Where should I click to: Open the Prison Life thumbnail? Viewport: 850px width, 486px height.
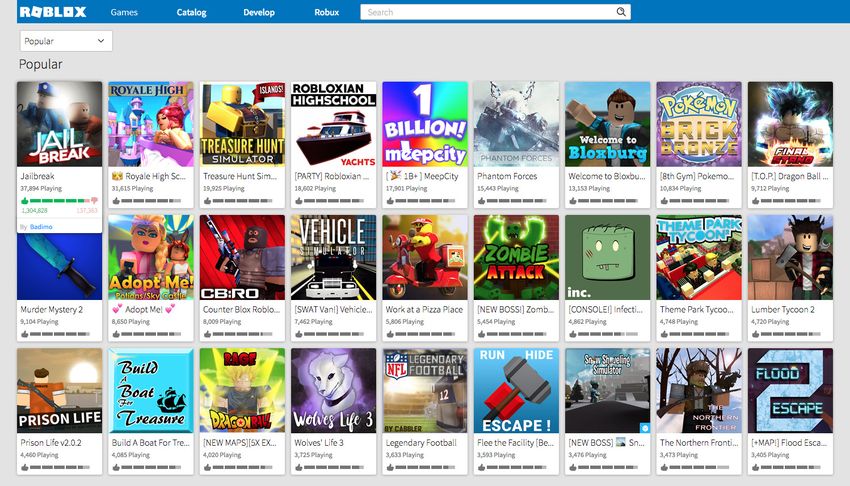60,391
